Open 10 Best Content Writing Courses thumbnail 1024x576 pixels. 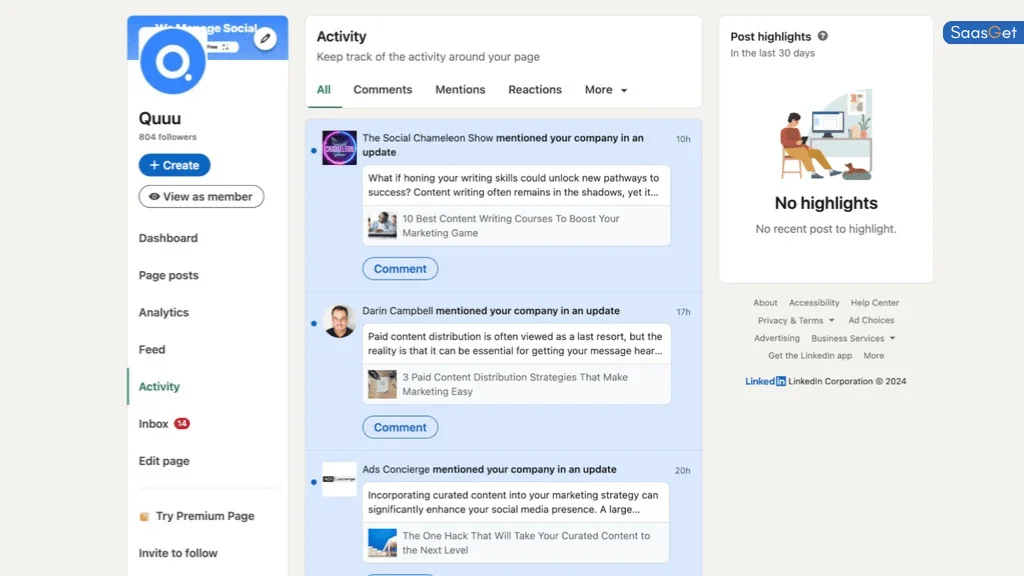[382, 225]
